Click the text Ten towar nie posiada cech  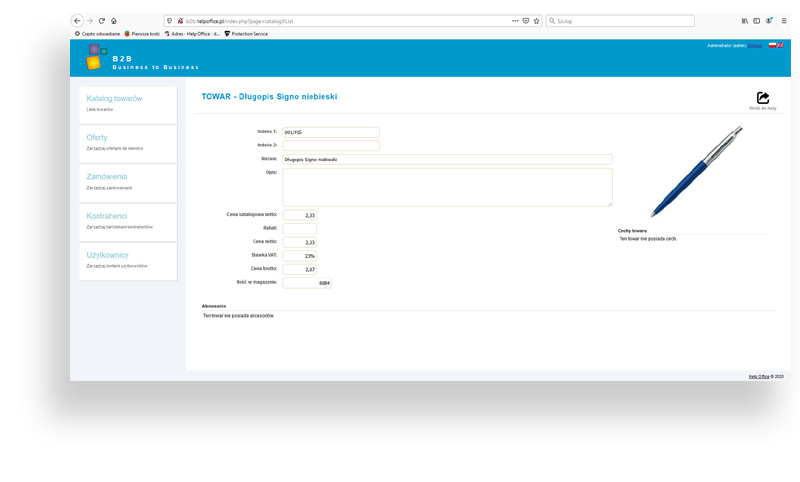[648, 239]
